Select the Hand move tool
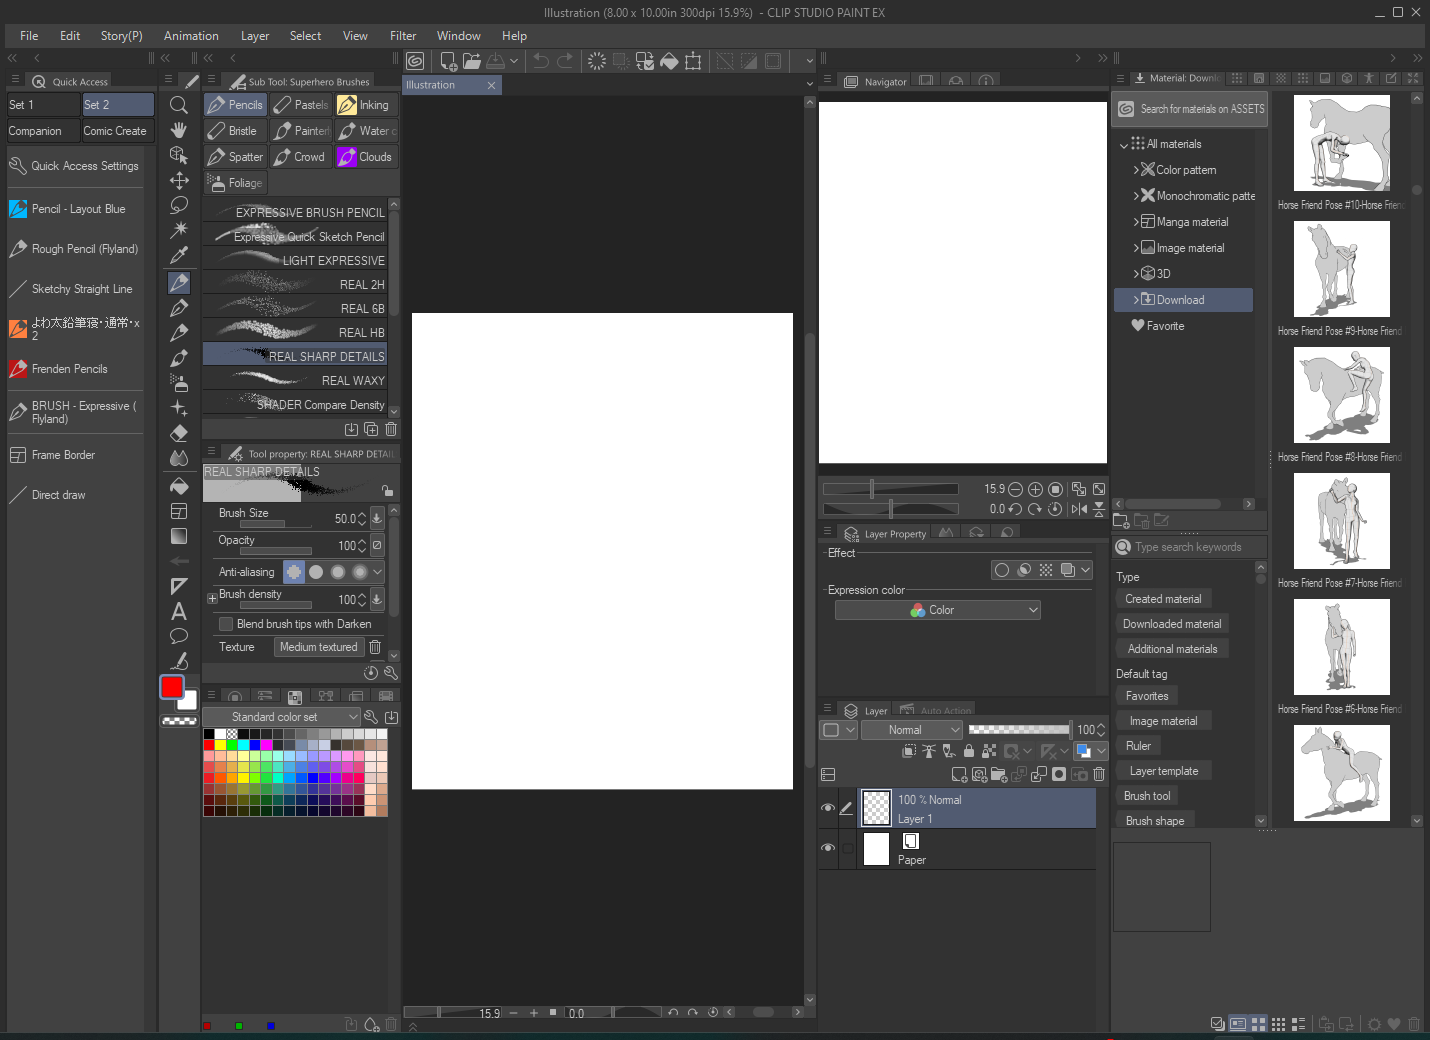The width and height of the screenshot is (1430, 1040). pos(179,130)
